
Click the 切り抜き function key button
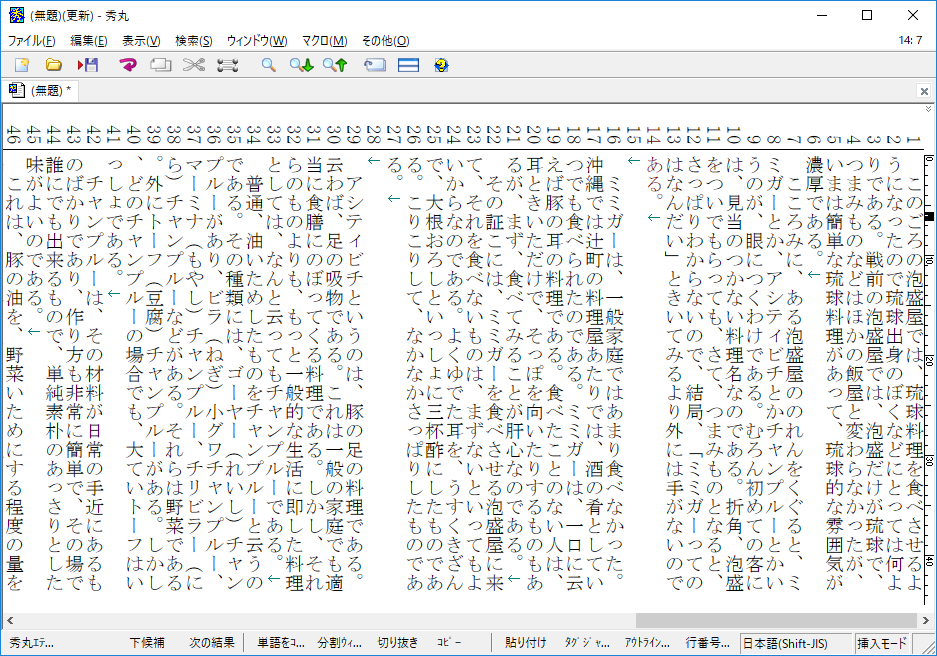[x=398, y=643]
